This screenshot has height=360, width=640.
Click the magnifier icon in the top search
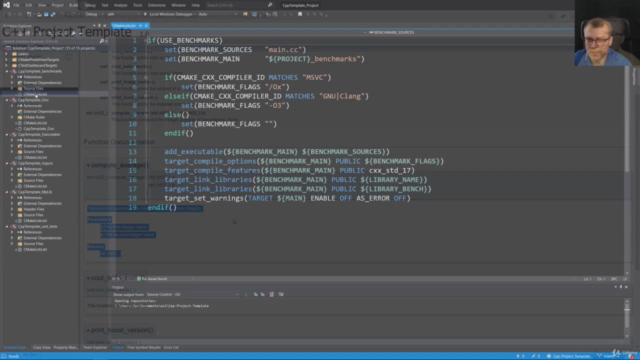click(270, 5)
